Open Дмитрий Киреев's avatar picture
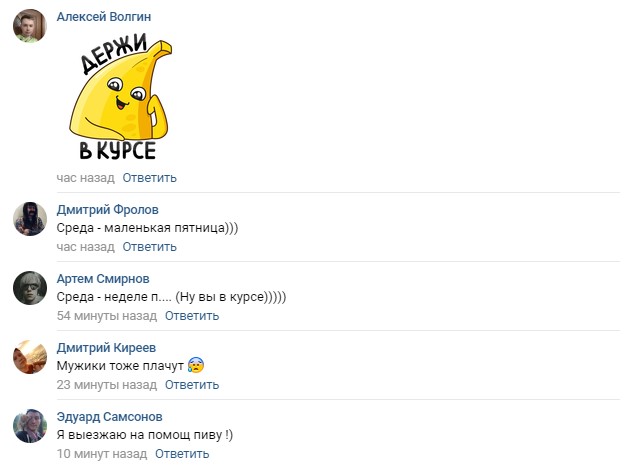635x469 pixels. pos(30,357)
